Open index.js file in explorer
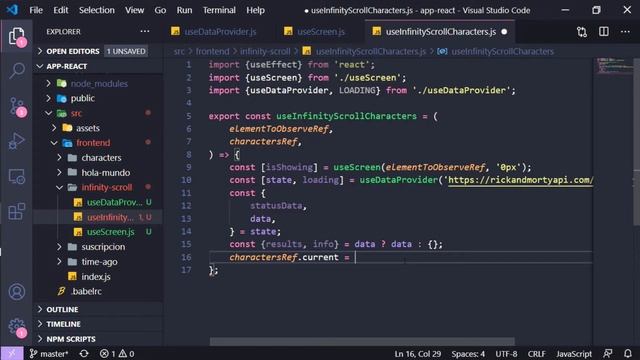Viewport: 640px width, 360px height. point(96,277)
